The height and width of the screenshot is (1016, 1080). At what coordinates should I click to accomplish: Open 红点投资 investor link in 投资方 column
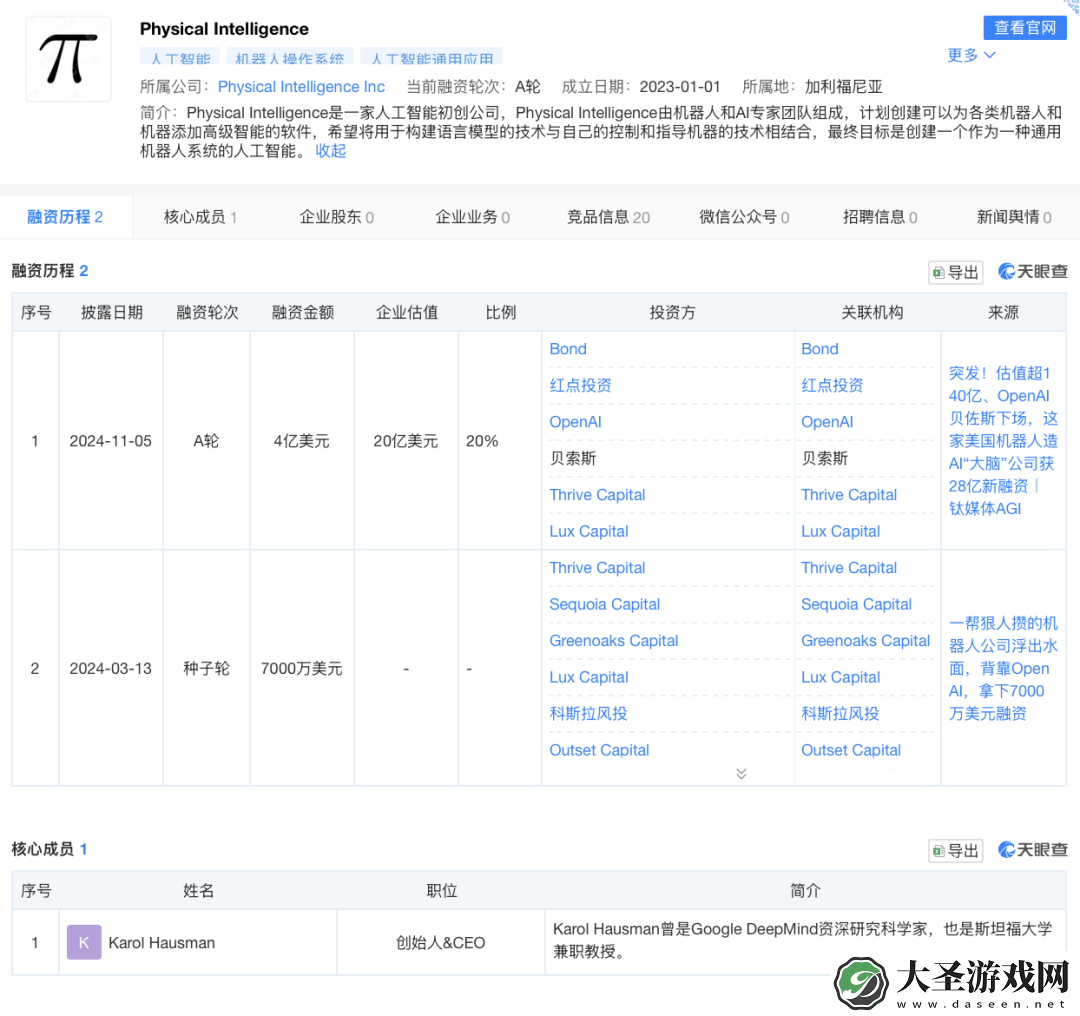(x=580, y=386)
